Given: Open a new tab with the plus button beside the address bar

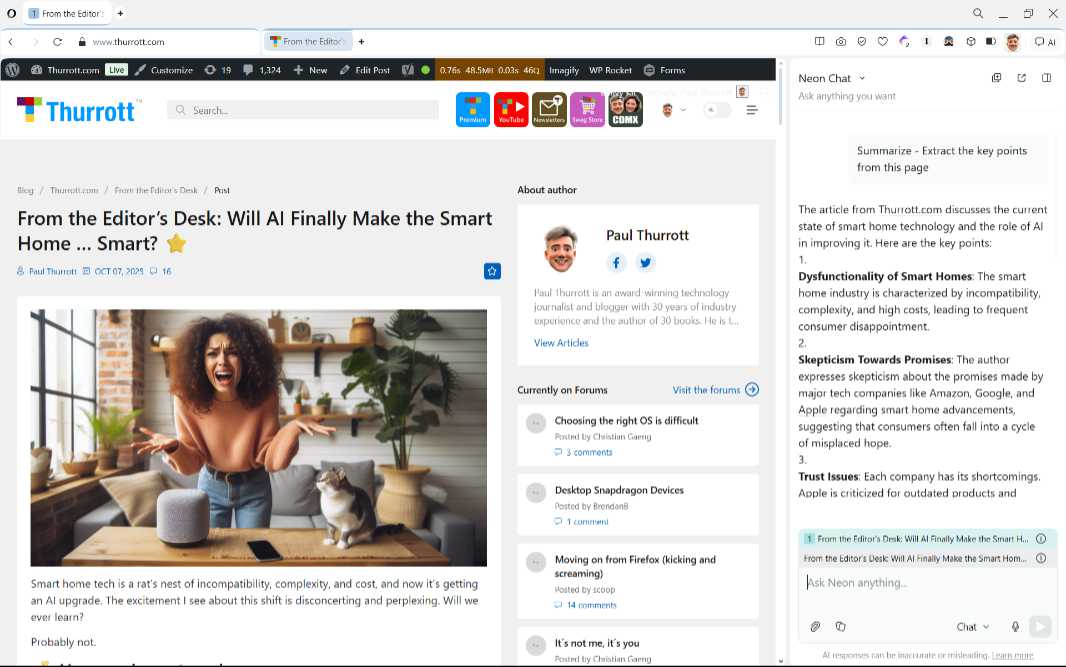Looking at the screenshot, I should (x=361, y=41).
